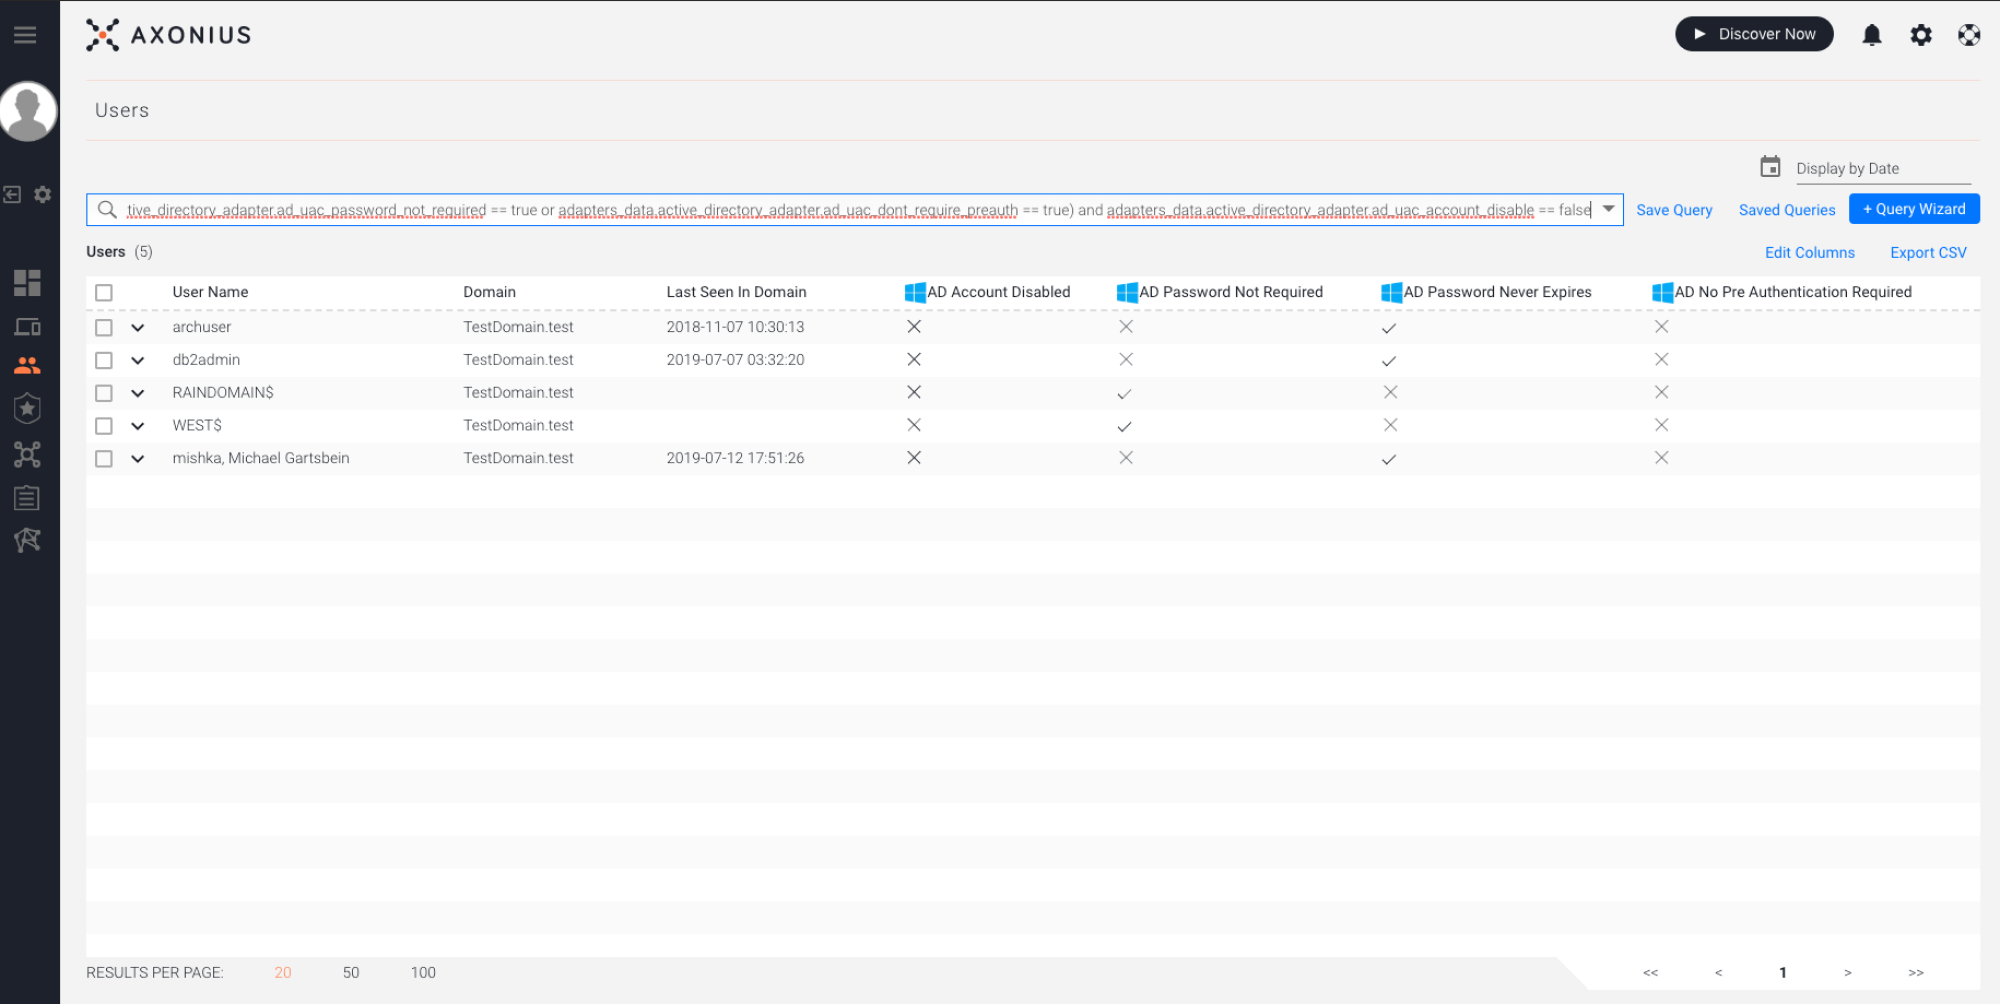
Task: Click the Discover Now button
Action: (1753, 34)
